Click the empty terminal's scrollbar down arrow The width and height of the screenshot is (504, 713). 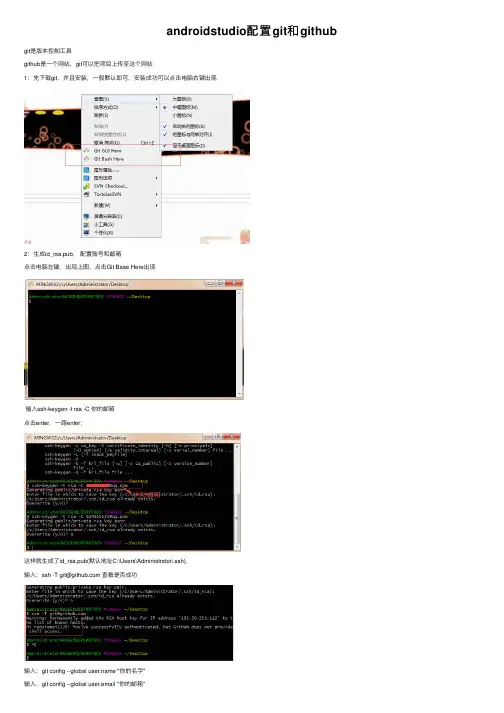pyautogui.click(x=239, y=394)
